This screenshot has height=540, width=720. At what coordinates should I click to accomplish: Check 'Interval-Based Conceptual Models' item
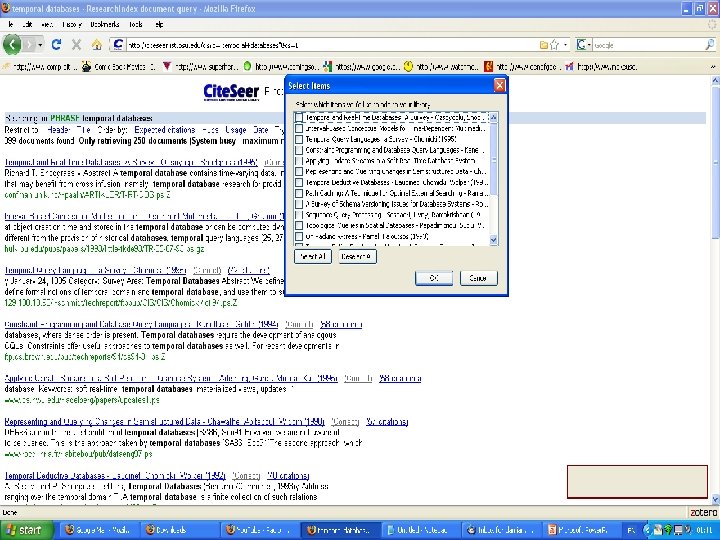pyautogui.click(x=299, y=129)
